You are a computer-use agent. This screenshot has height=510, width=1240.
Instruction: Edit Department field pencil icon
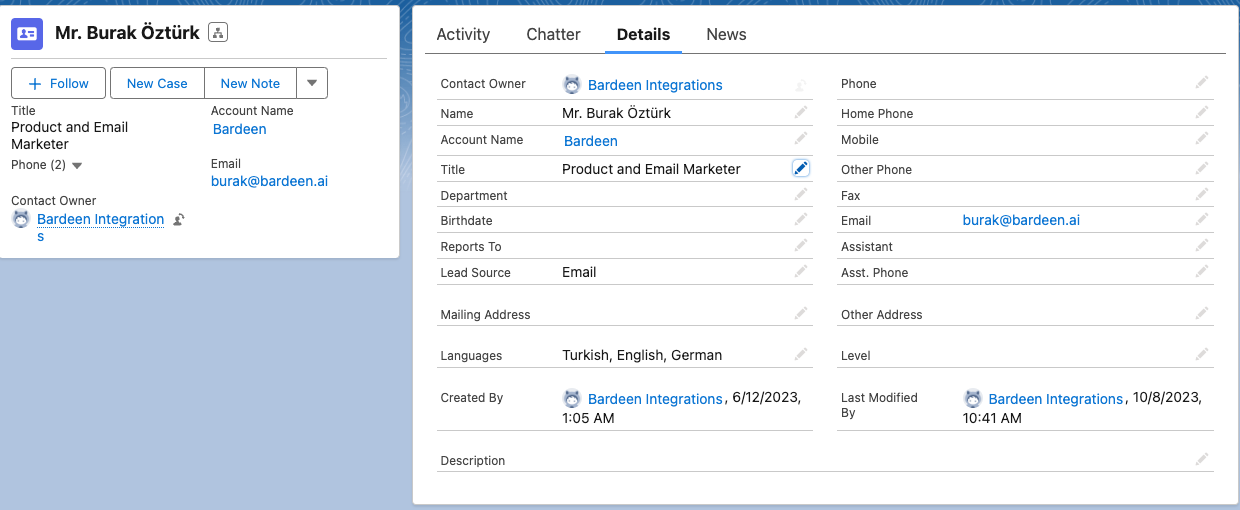(801, 194)
